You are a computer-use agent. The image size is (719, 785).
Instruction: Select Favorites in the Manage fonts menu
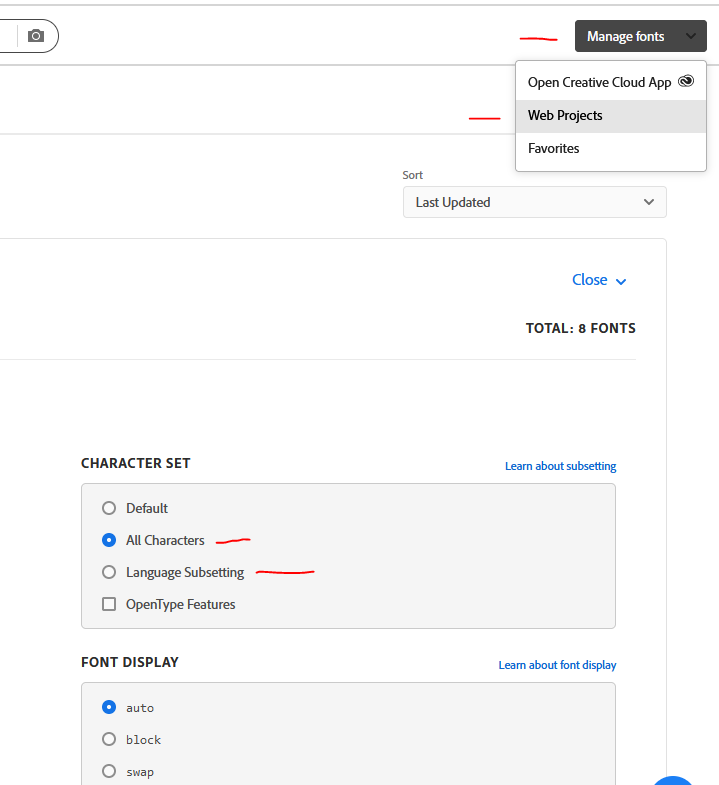coord(553,149)
